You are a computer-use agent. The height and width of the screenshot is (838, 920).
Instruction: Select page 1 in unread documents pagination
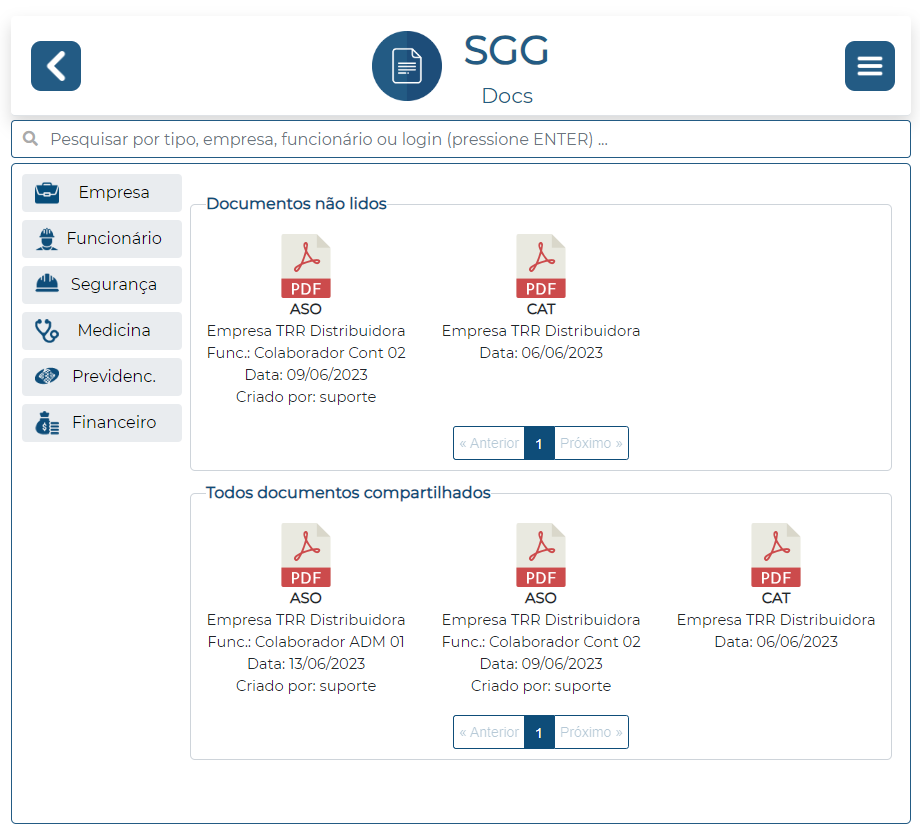click(x=539, y=443)
